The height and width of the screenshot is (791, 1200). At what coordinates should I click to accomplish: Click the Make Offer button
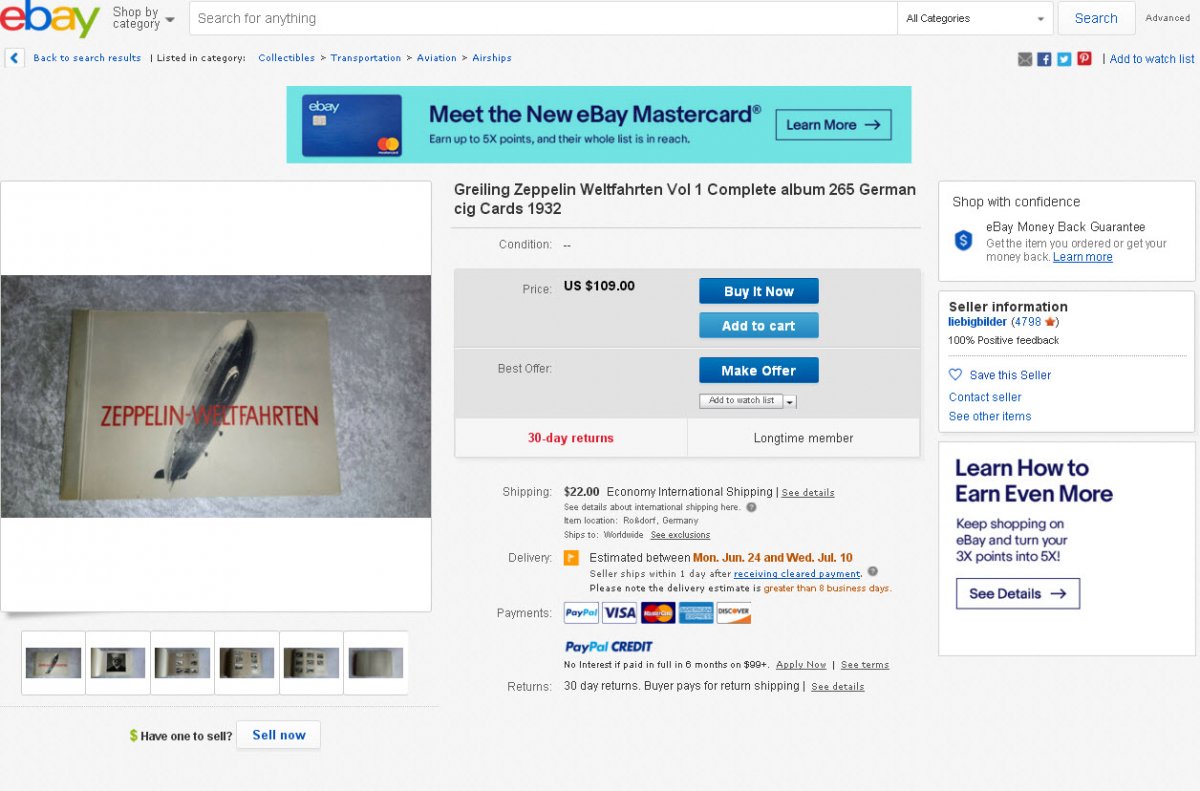[x=758, y=370]
